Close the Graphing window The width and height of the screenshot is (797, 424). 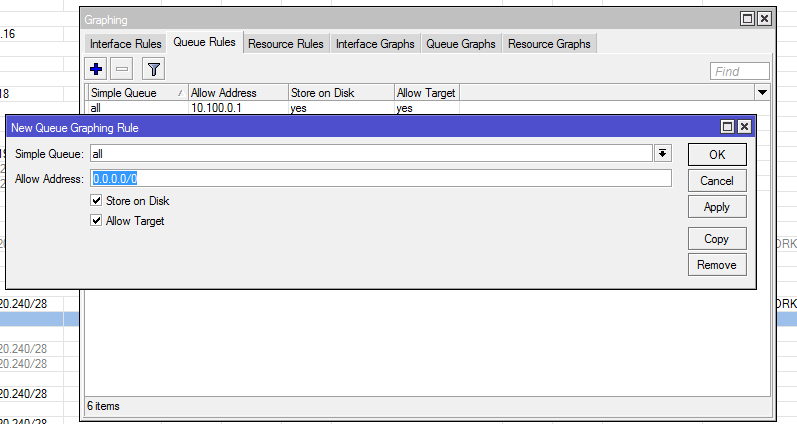pos(764,19)
